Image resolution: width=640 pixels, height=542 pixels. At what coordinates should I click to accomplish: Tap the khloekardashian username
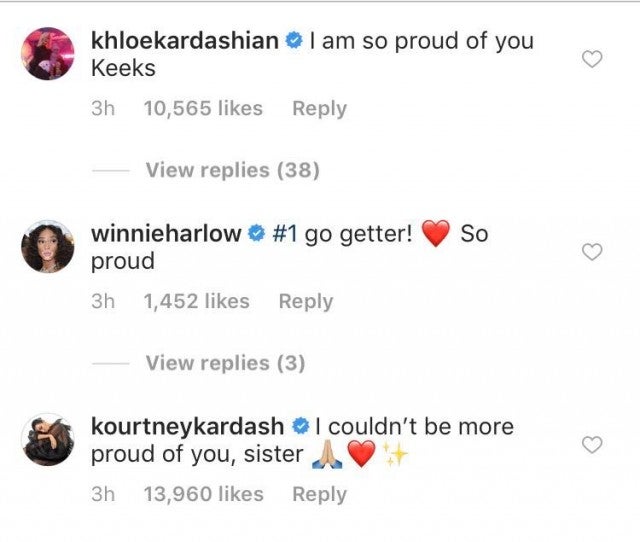pyautogui.click(x=184, y=42)
